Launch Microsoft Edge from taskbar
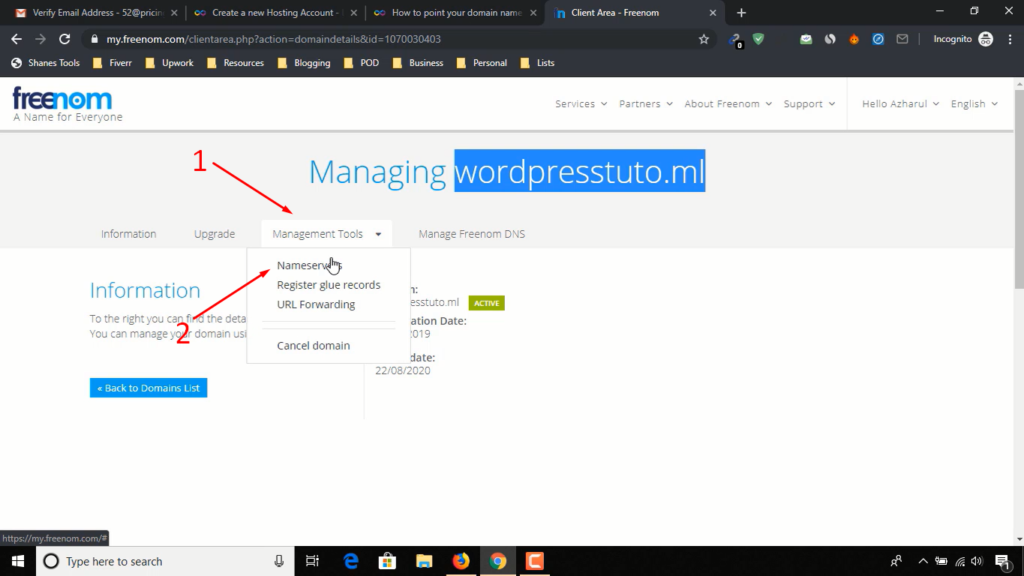Viewport: 1024px width, 576px height. pos(351,561)
